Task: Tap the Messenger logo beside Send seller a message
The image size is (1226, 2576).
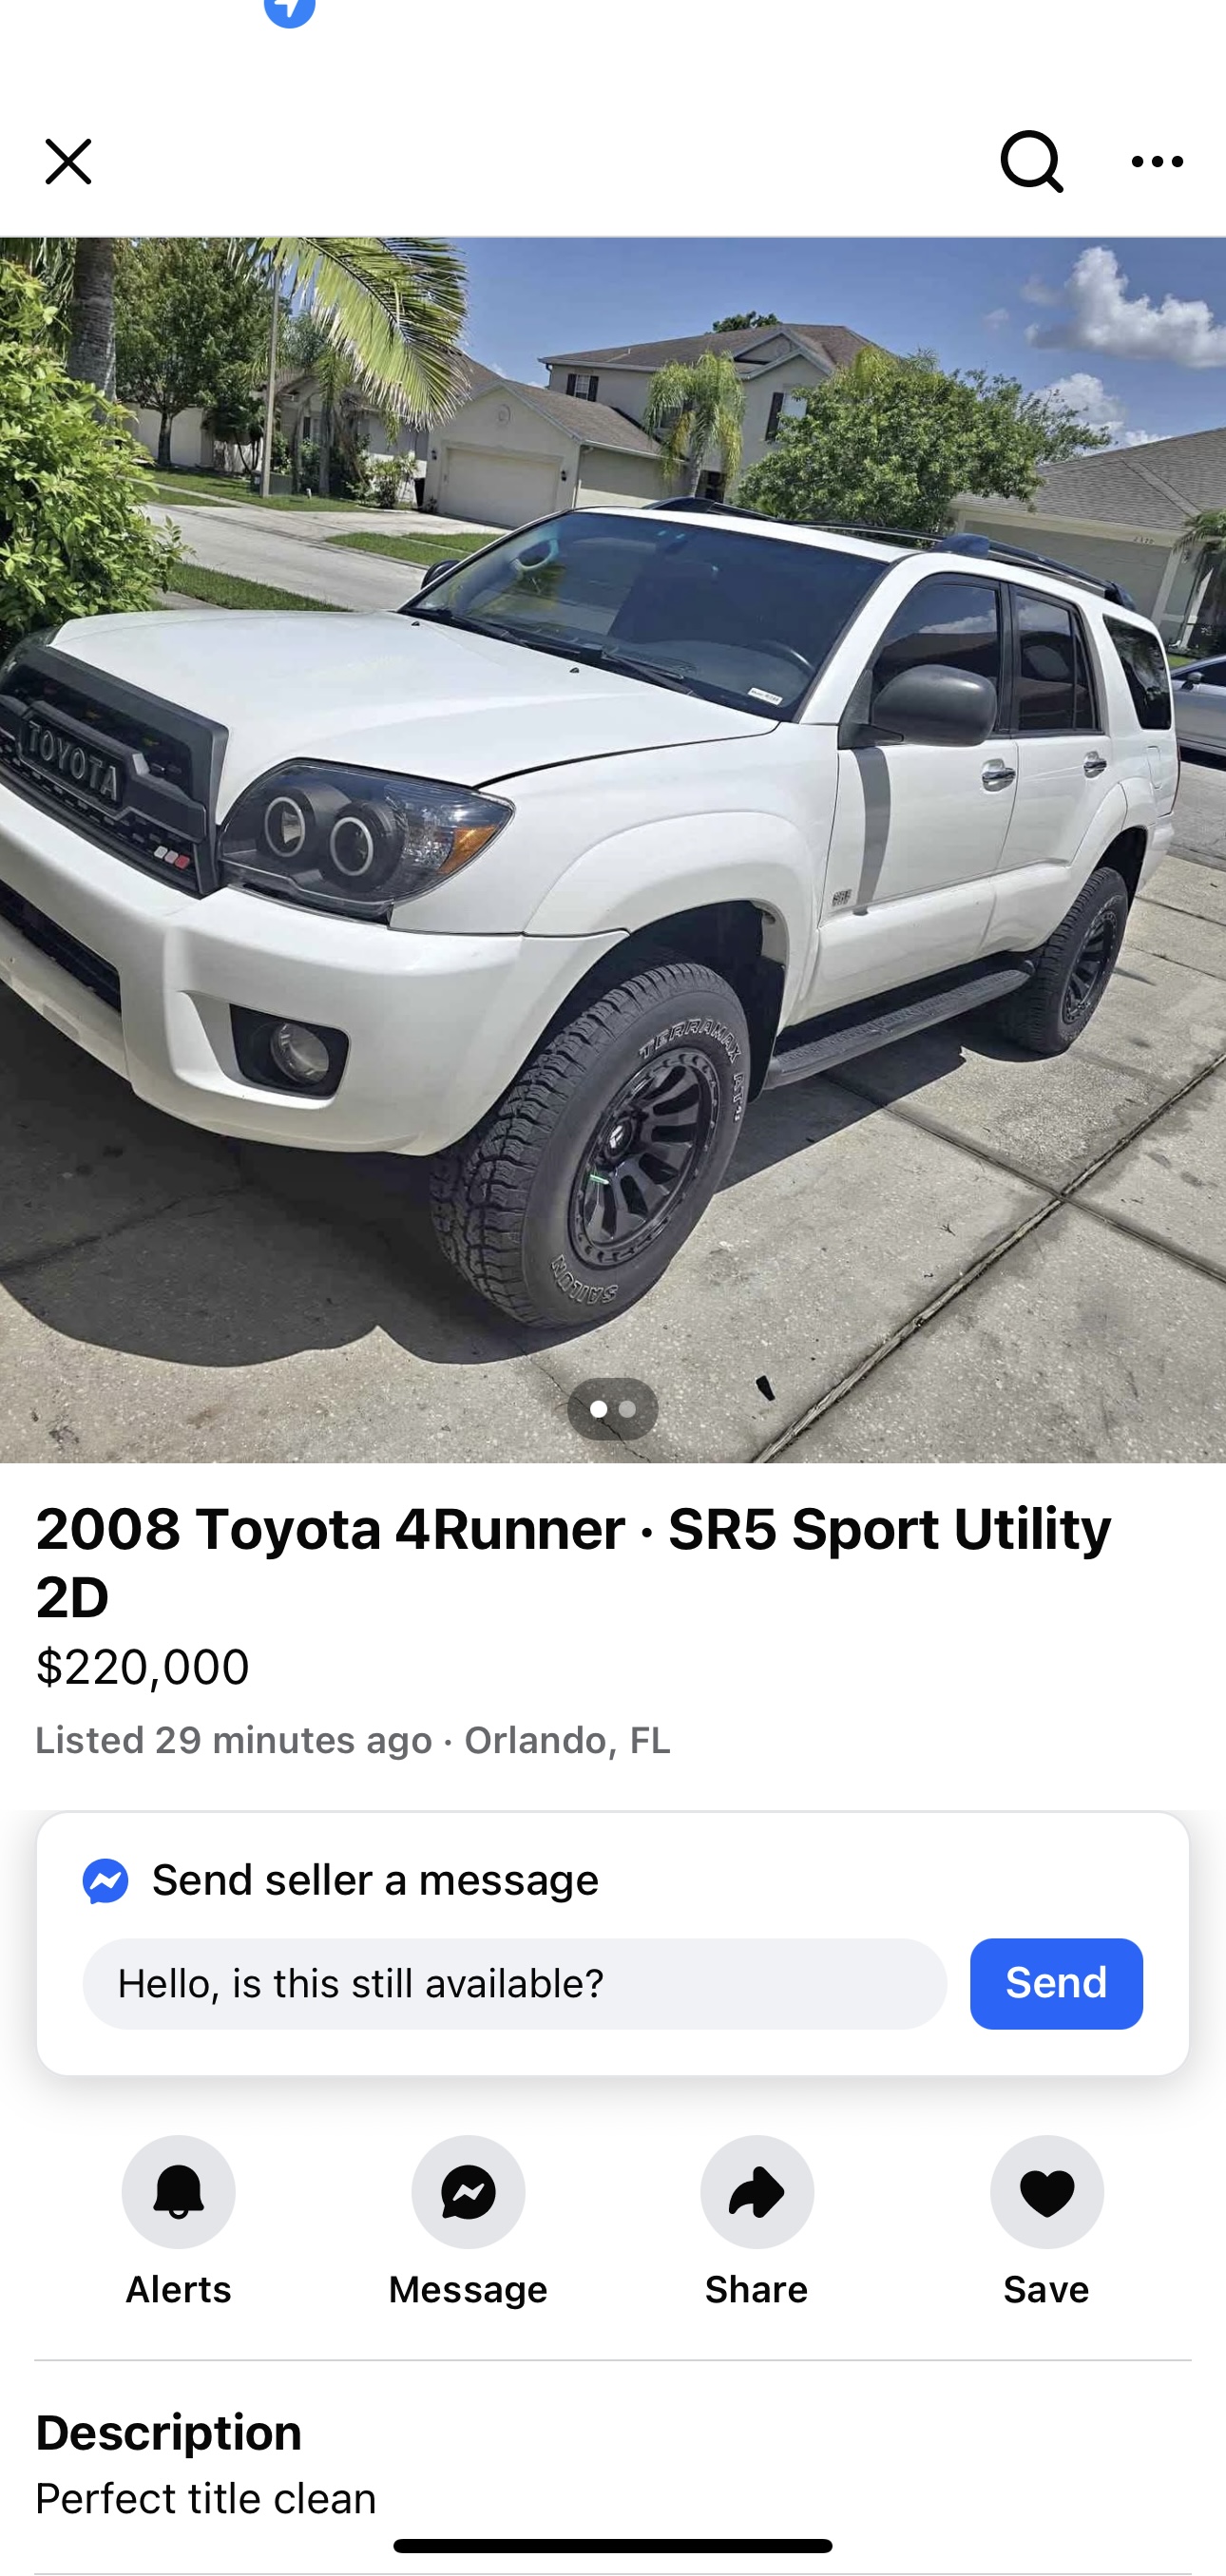Action: (x=105, y=1880)
